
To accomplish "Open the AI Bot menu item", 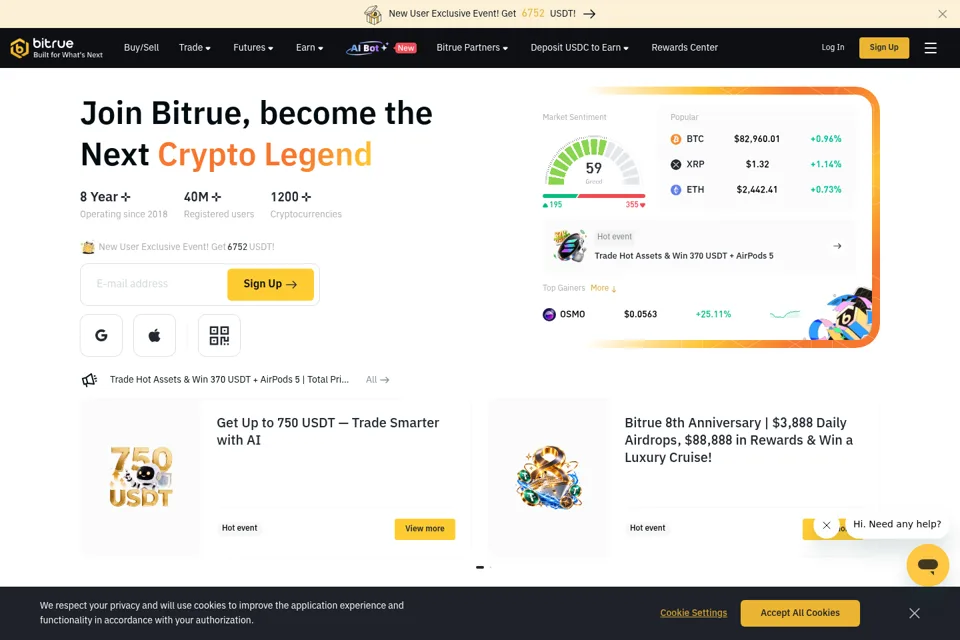I will point(366,48).
